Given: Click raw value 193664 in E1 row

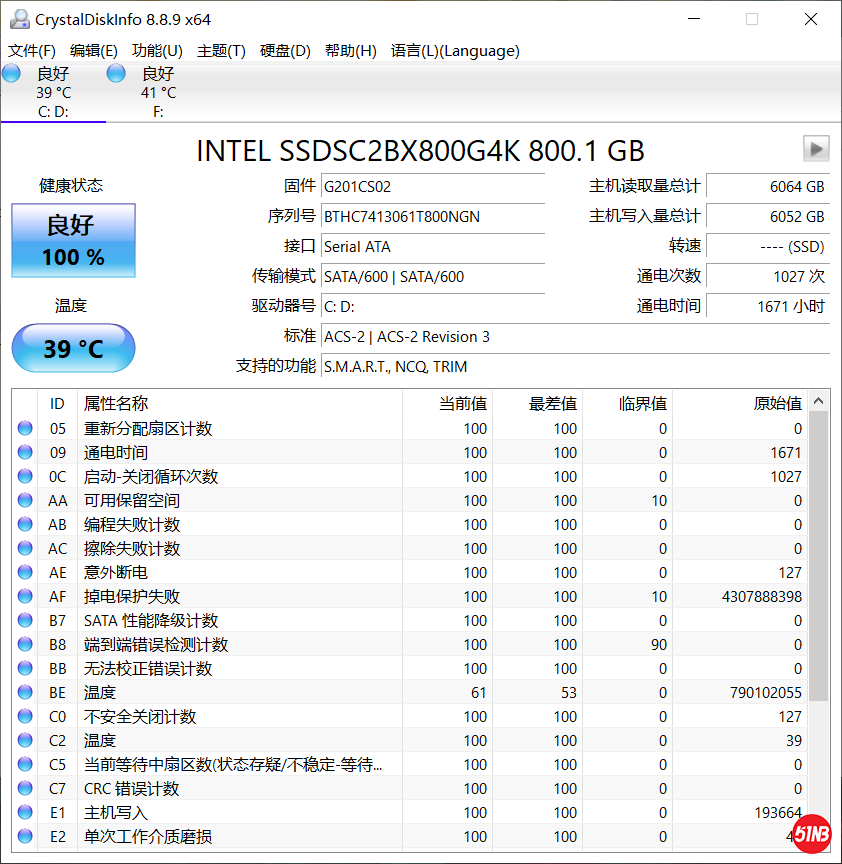Looking at the screenshot, I should coord(778,812).
